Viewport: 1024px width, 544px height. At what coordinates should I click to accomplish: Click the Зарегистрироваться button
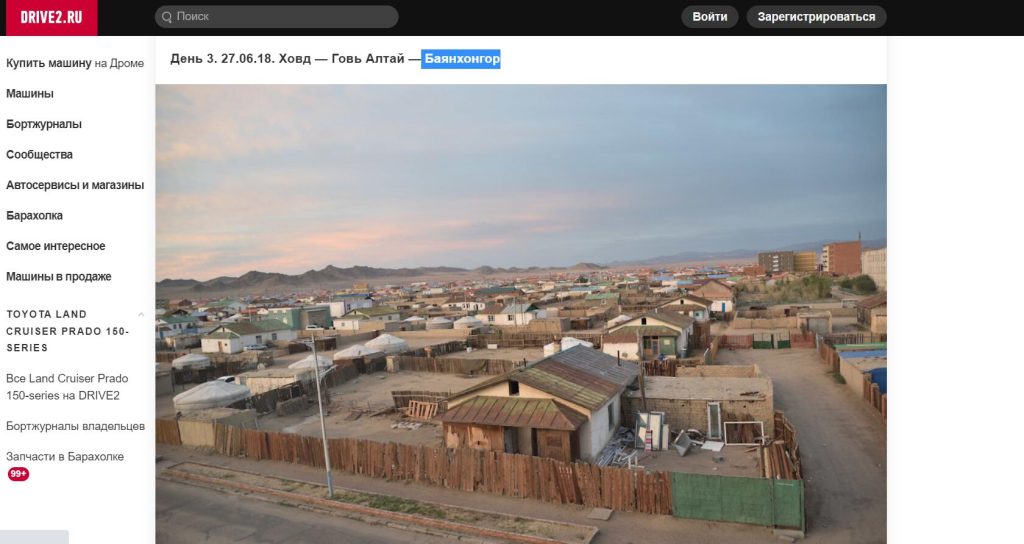pos(816,17)
